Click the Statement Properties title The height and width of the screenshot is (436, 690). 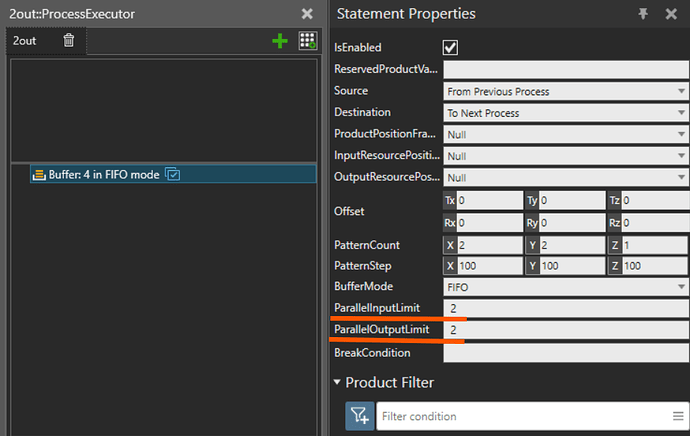point(406,14)
